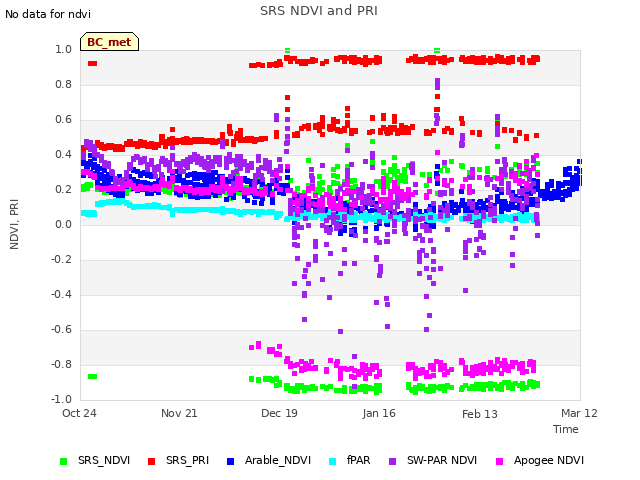Click the 0.2 y-axis tick label
The width and height of the screenshot is (640, 480).
pos(63,189)
